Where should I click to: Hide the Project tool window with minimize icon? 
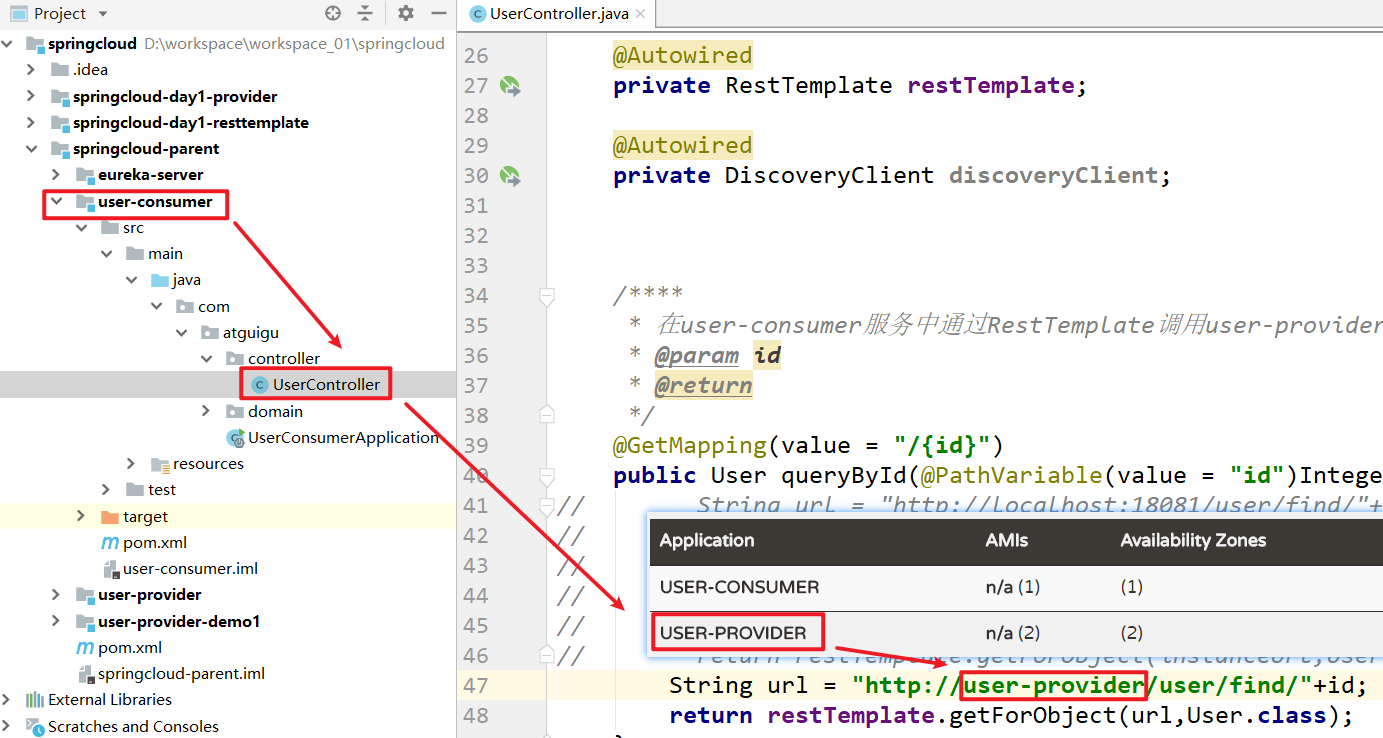438,13
